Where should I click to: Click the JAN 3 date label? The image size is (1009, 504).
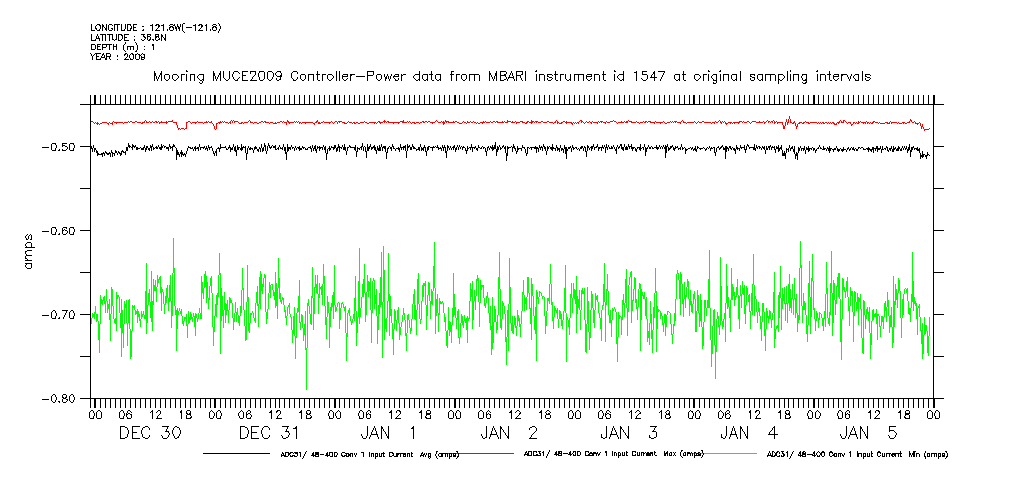(630, 433)
